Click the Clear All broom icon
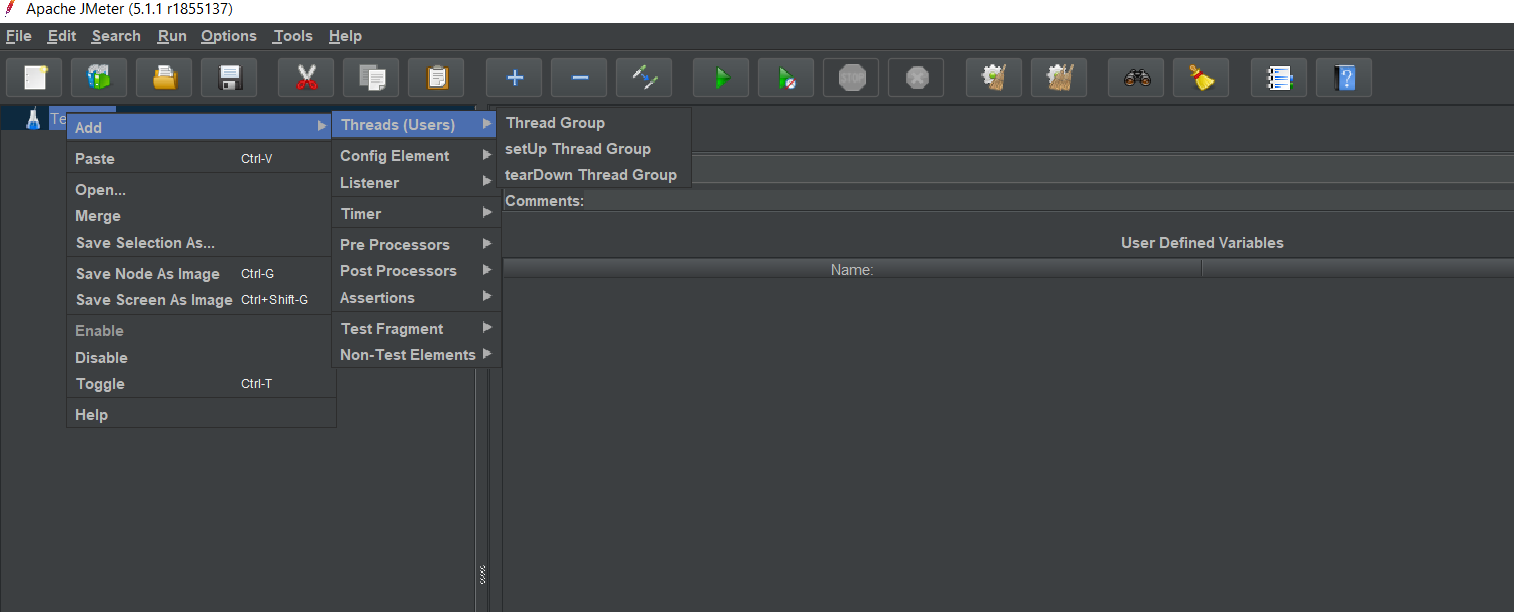 click(1201, 78)
